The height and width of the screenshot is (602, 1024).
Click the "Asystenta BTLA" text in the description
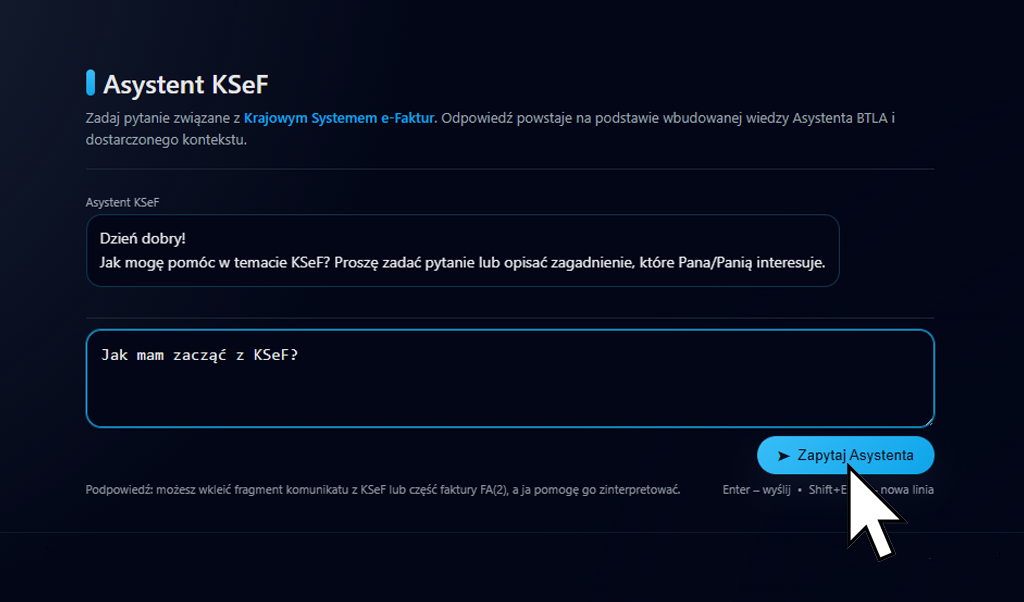(841, 119)
